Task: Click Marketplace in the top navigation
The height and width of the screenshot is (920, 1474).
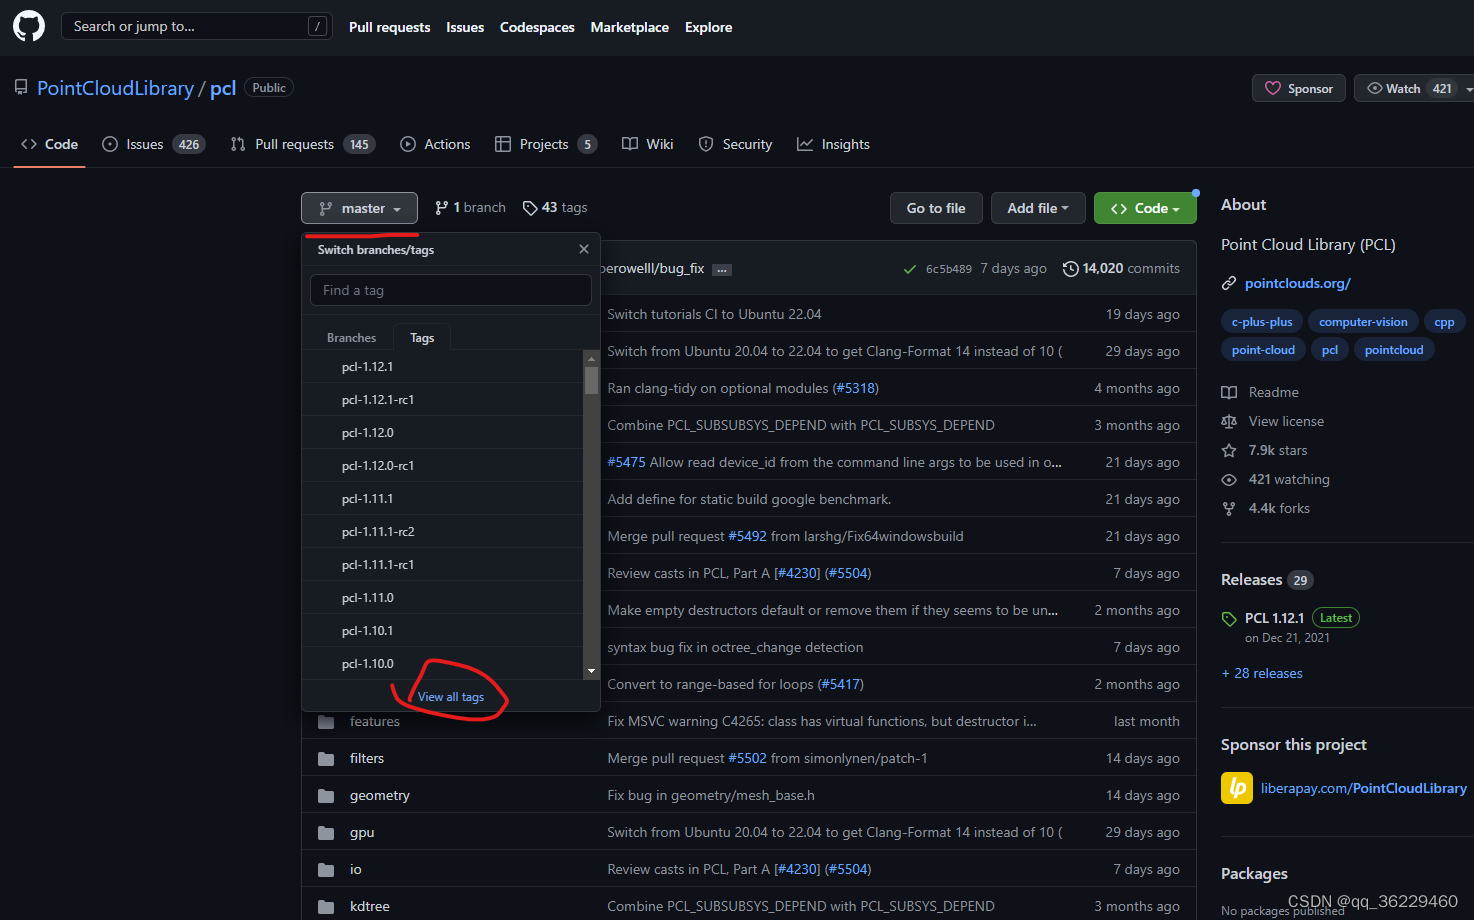Action: coord(630,27)
